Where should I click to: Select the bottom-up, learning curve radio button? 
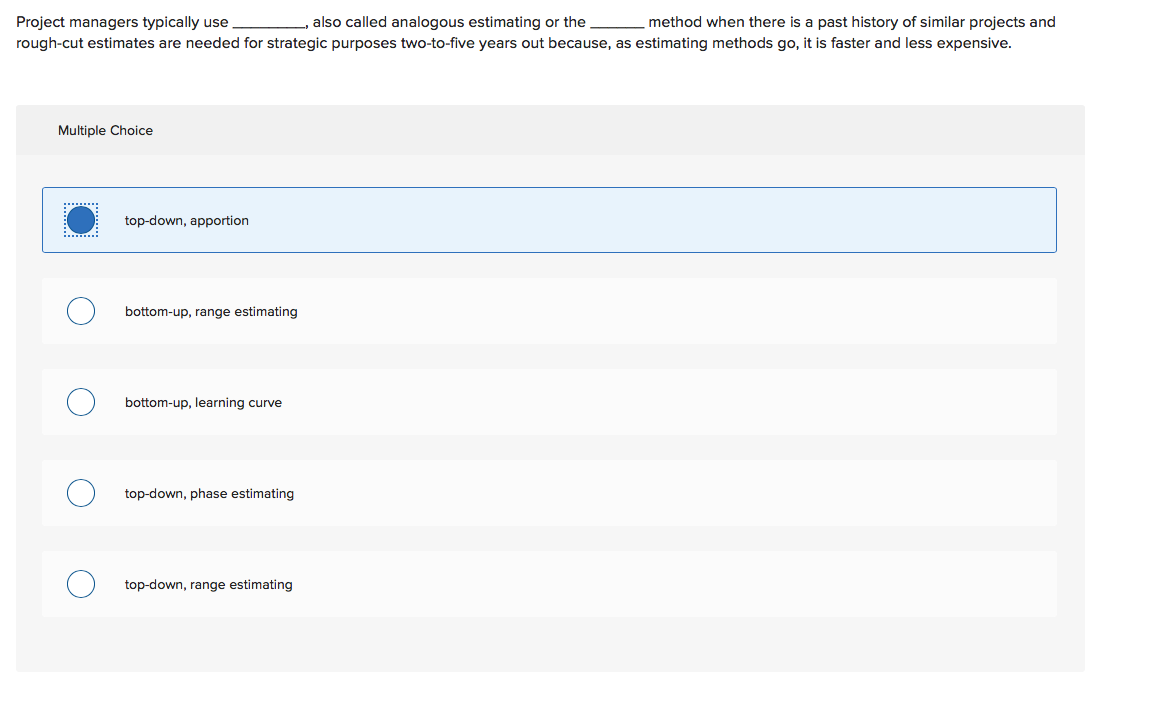click(81, 402)
